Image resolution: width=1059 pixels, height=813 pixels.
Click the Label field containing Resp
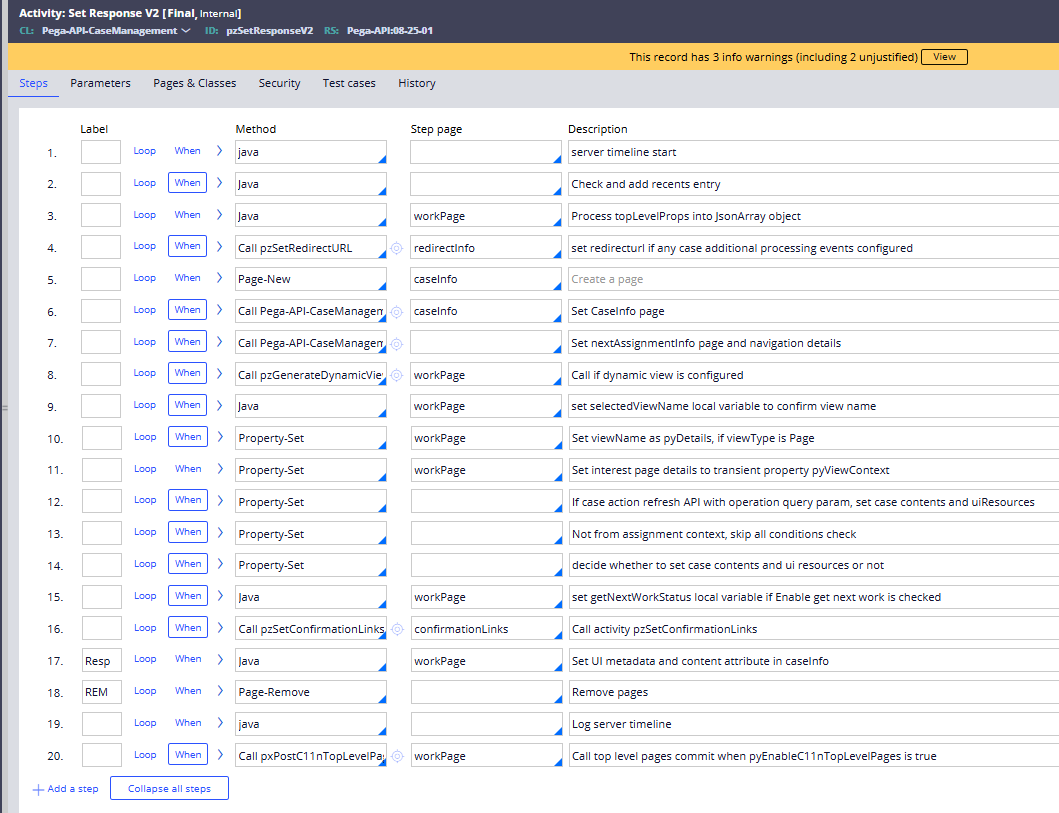click(101, 660)
